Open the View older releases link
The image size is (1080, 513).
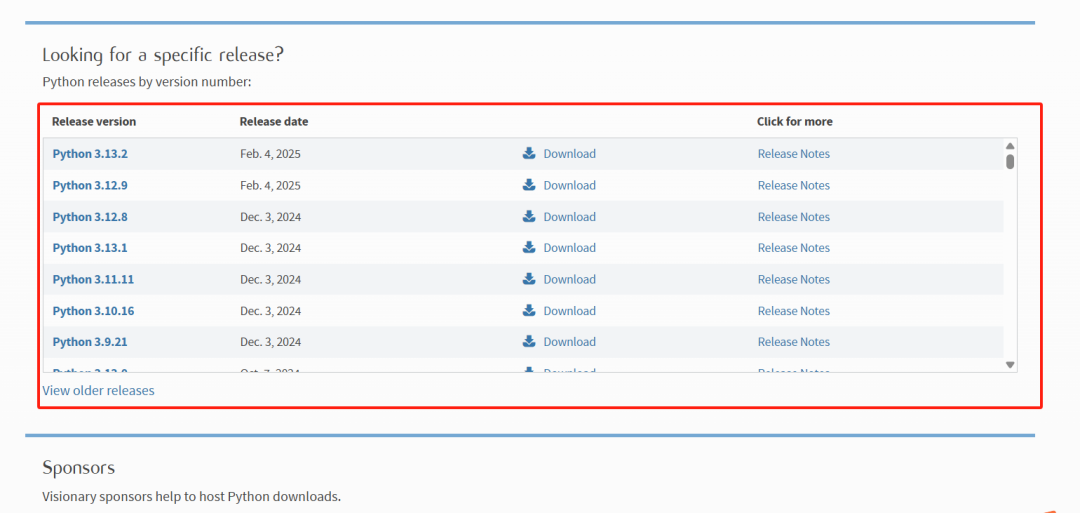tap(98, 390)
